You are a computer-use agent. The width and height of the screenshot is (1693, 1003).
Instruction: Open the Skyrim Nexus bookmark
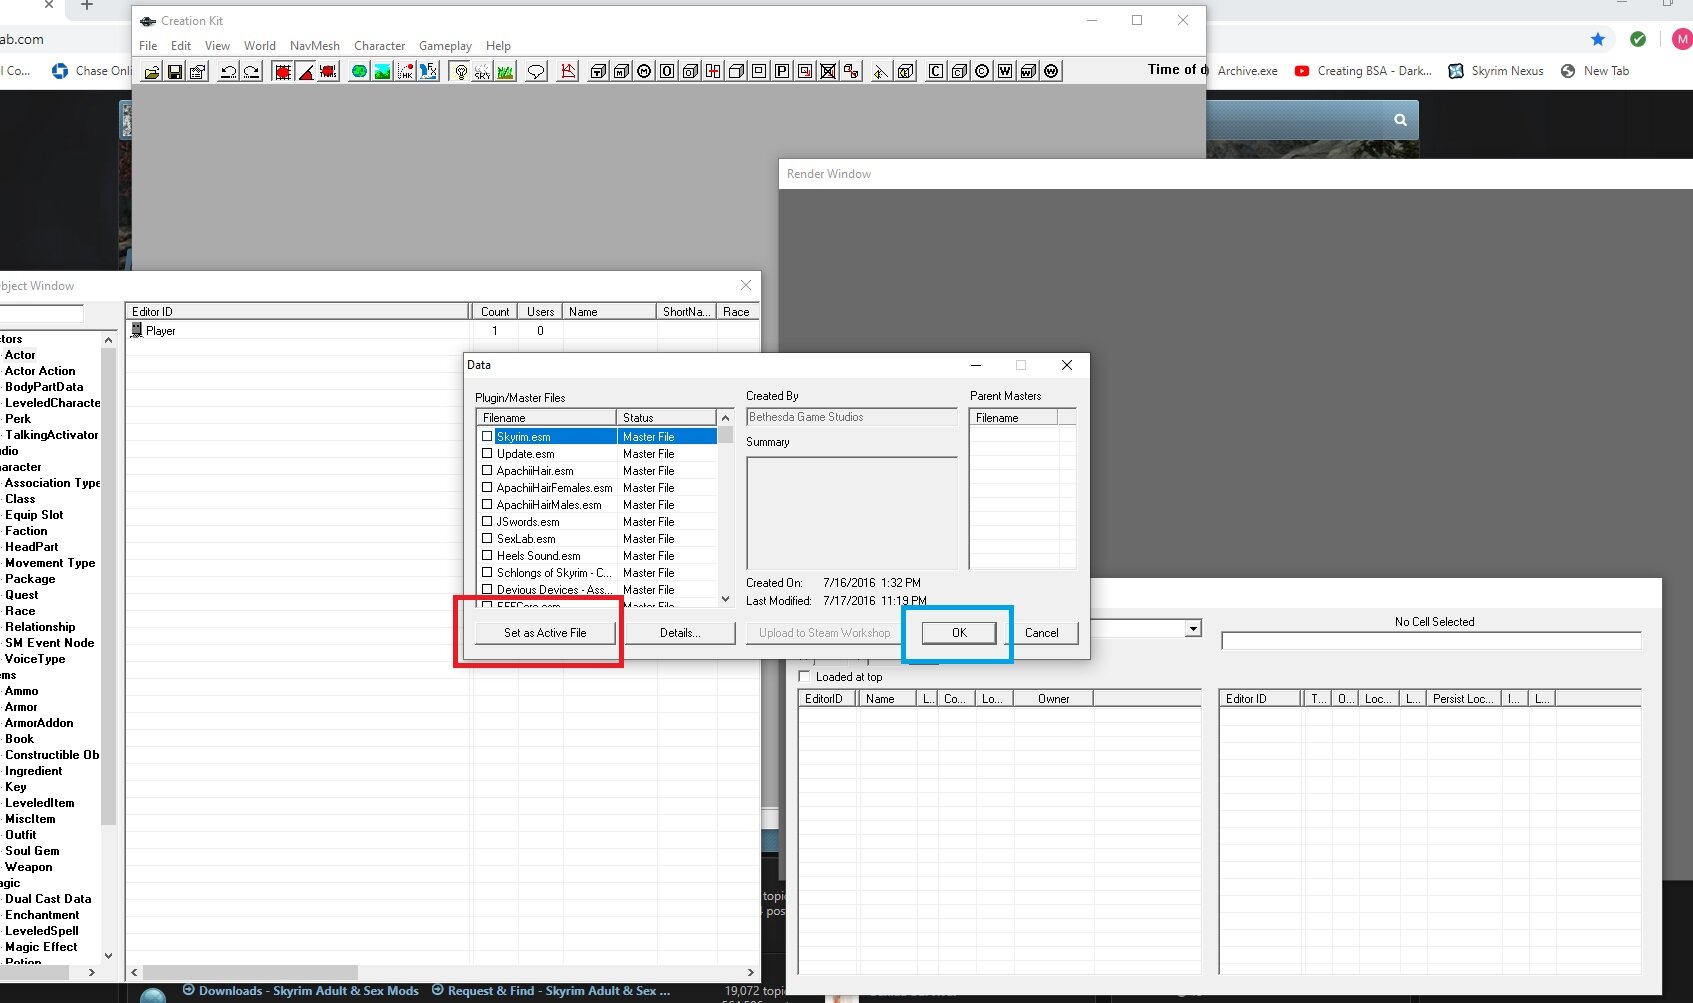(1496, 71)
